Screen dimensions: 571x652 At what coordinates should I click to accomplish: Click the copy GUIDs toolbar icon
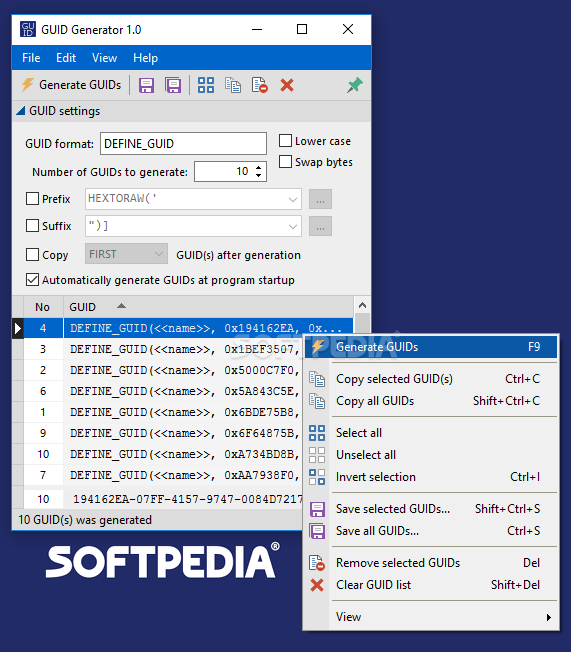pos(233,85)
